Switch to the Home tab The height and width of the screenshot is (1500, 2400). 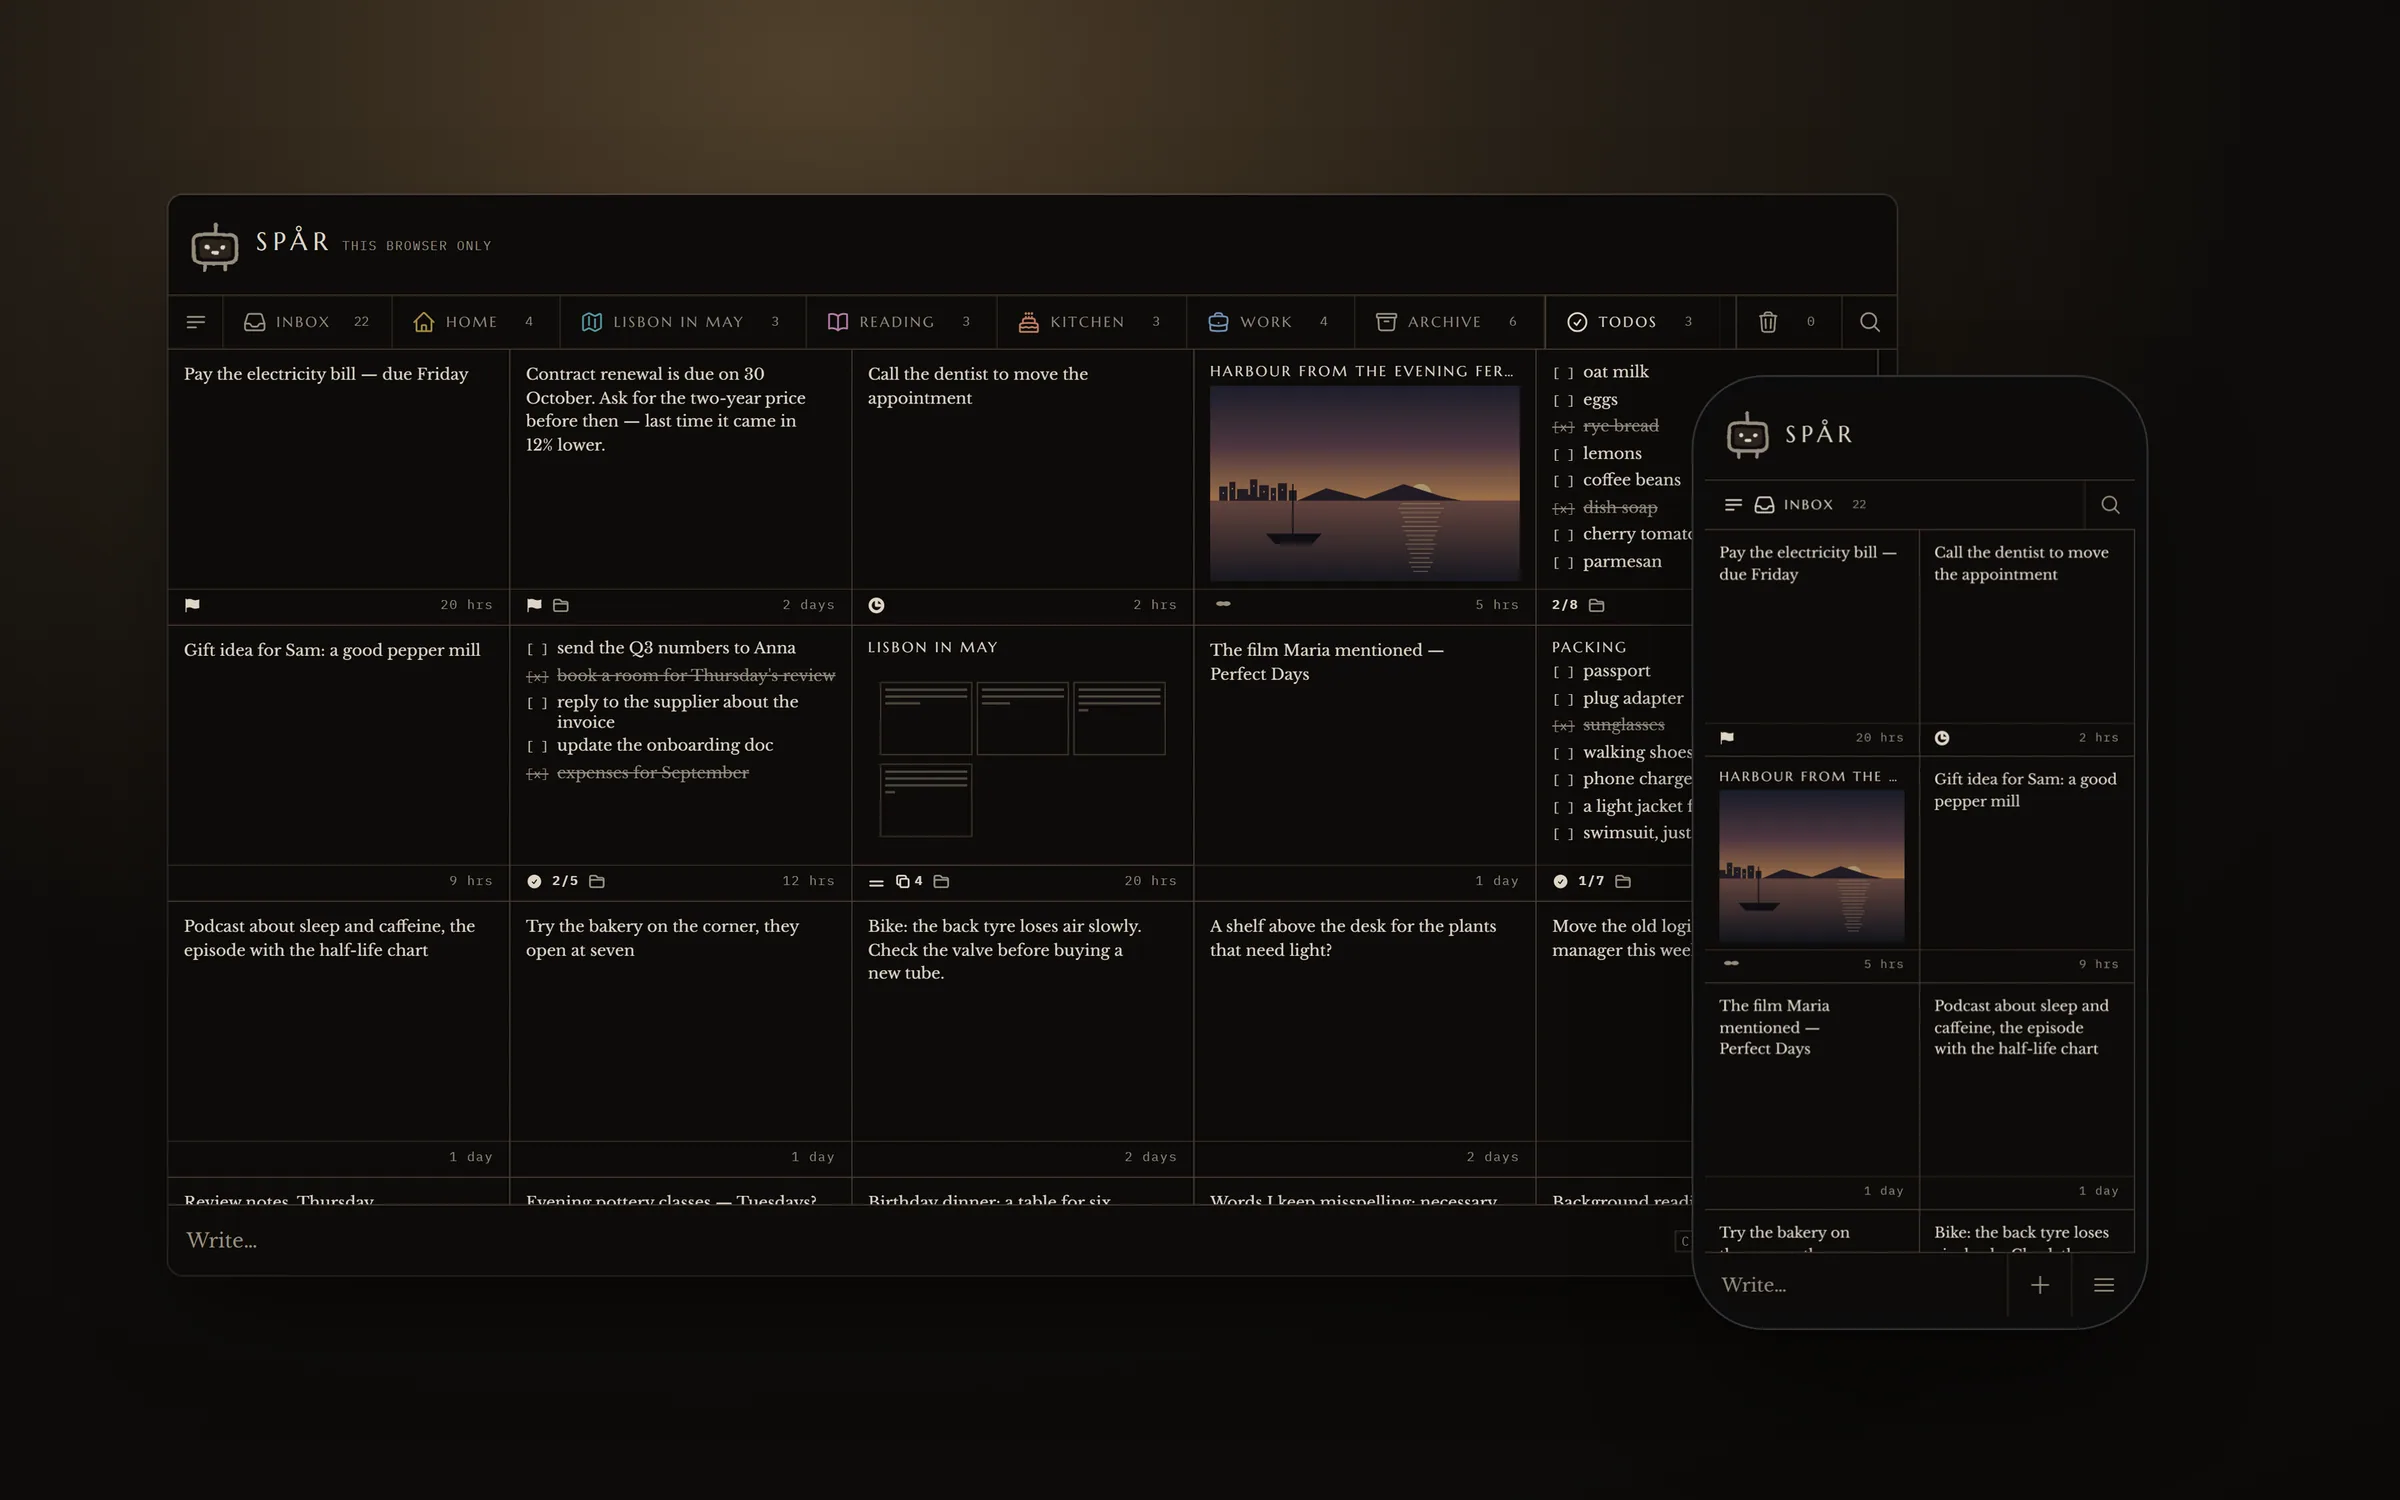coord(475,322)
